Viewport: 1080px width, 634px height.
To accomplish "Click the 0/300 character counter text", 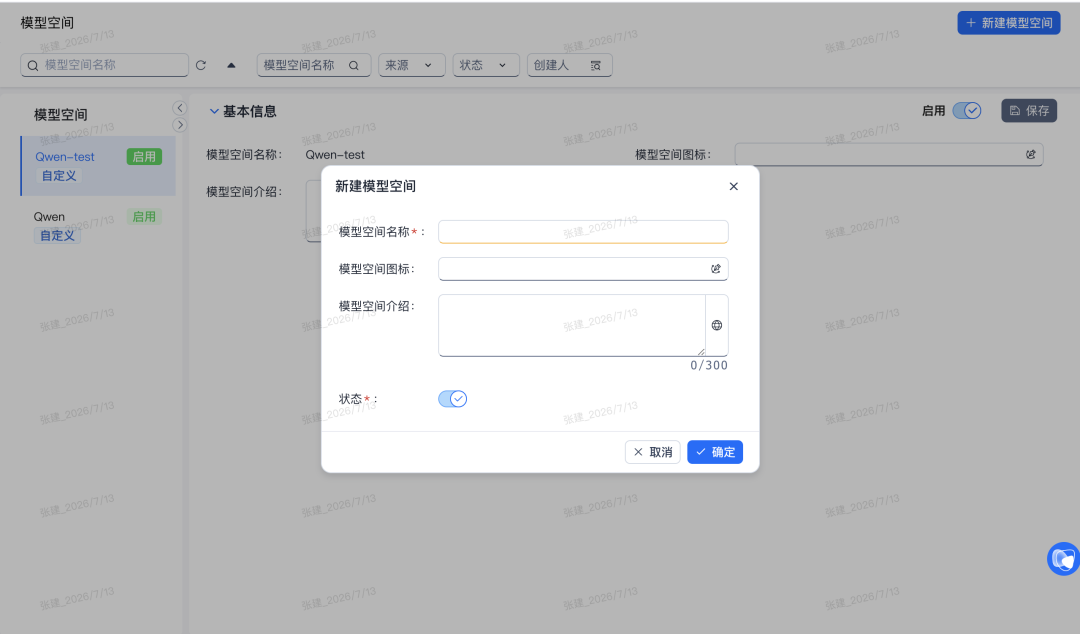I will 709,365.
